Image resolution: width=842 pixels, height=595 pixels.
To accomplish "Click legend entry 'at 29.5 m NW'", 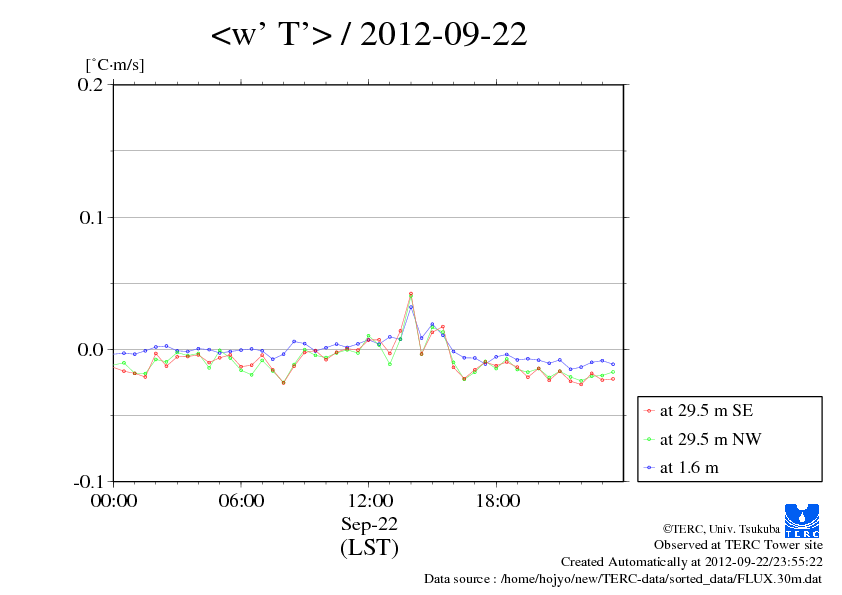I will 710,439.
